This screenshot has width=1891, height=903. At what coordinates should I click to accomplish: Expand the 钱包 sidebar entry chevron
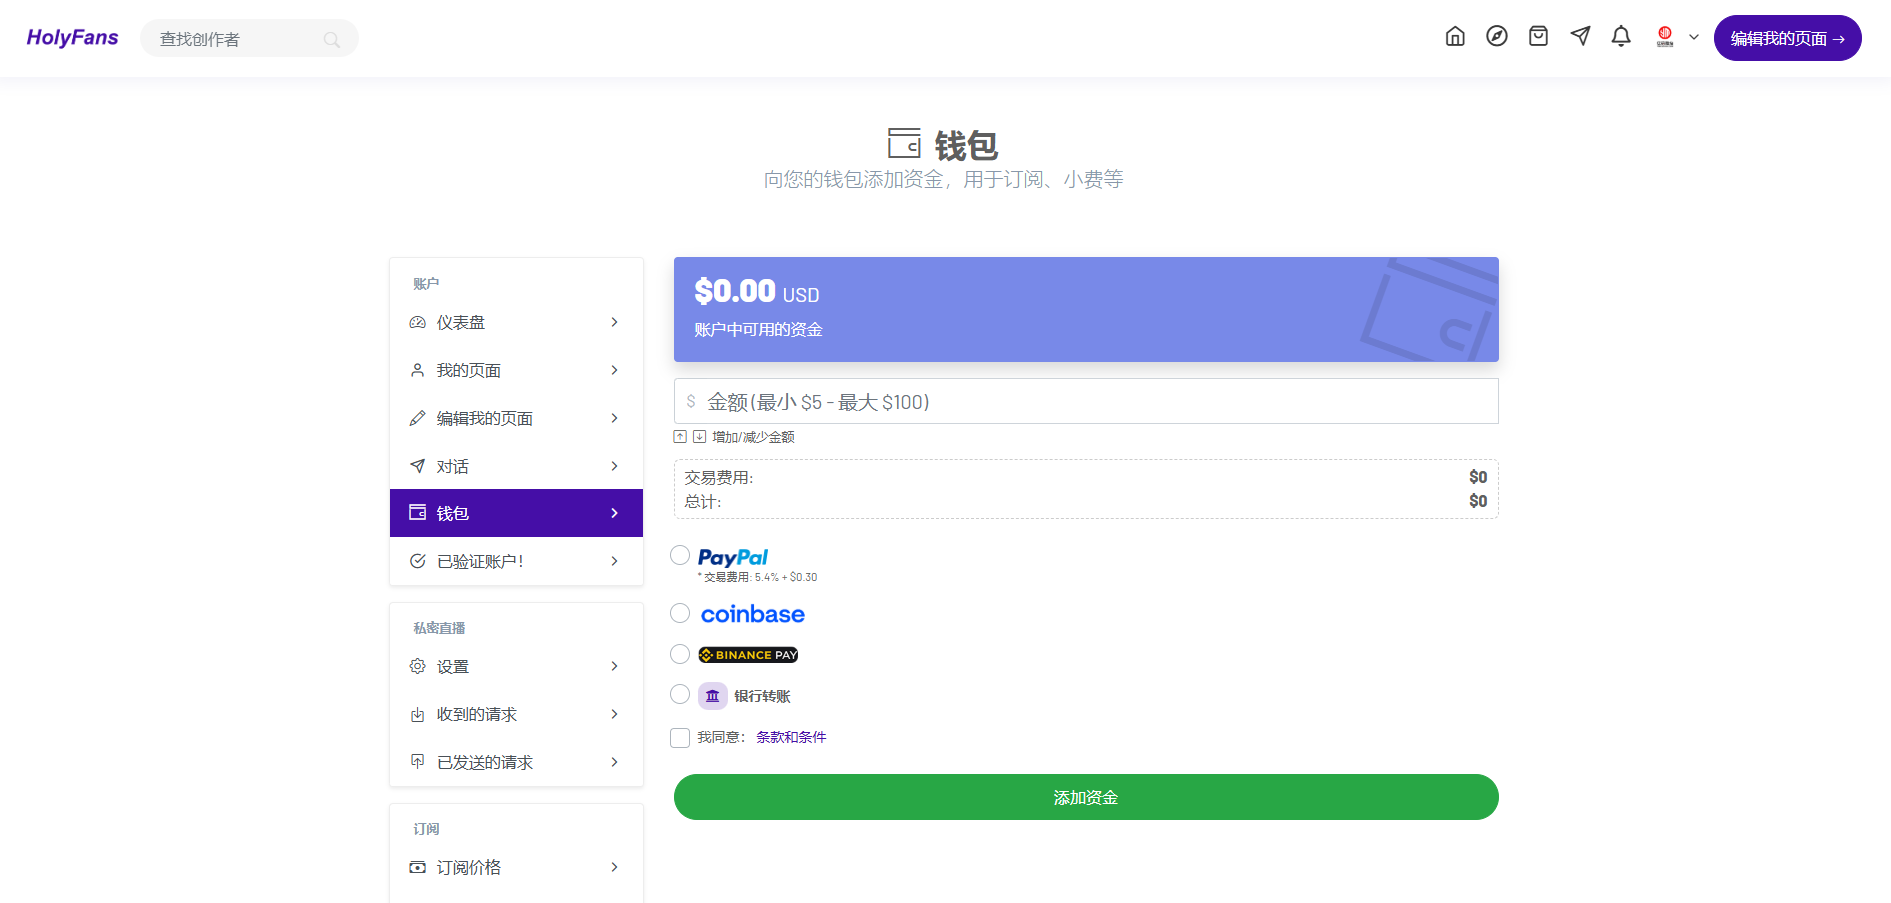tap(614, 513)
